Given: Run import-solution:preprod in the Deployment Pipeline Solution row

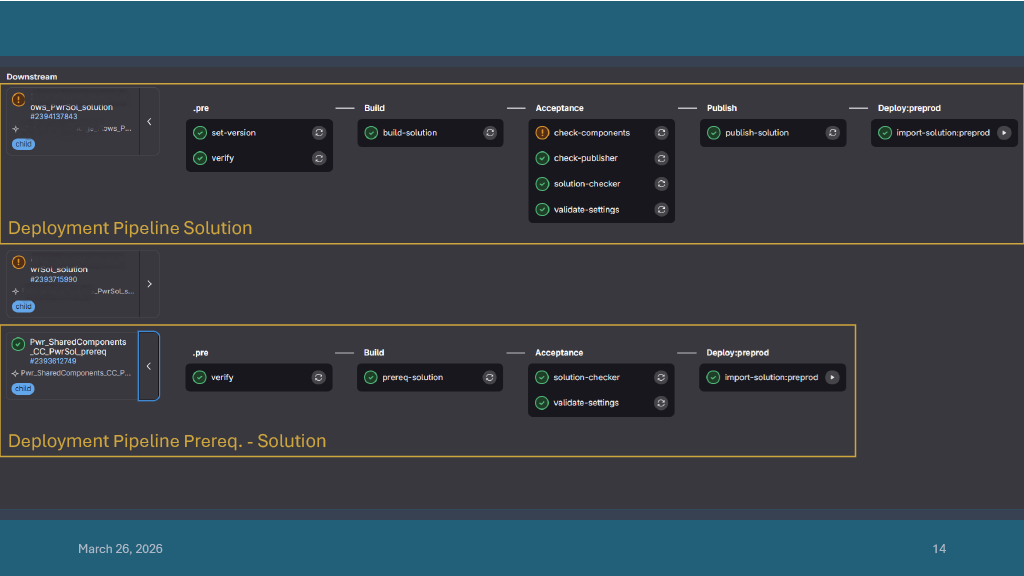Looking at the screenshot, I should pos(1004,132).
